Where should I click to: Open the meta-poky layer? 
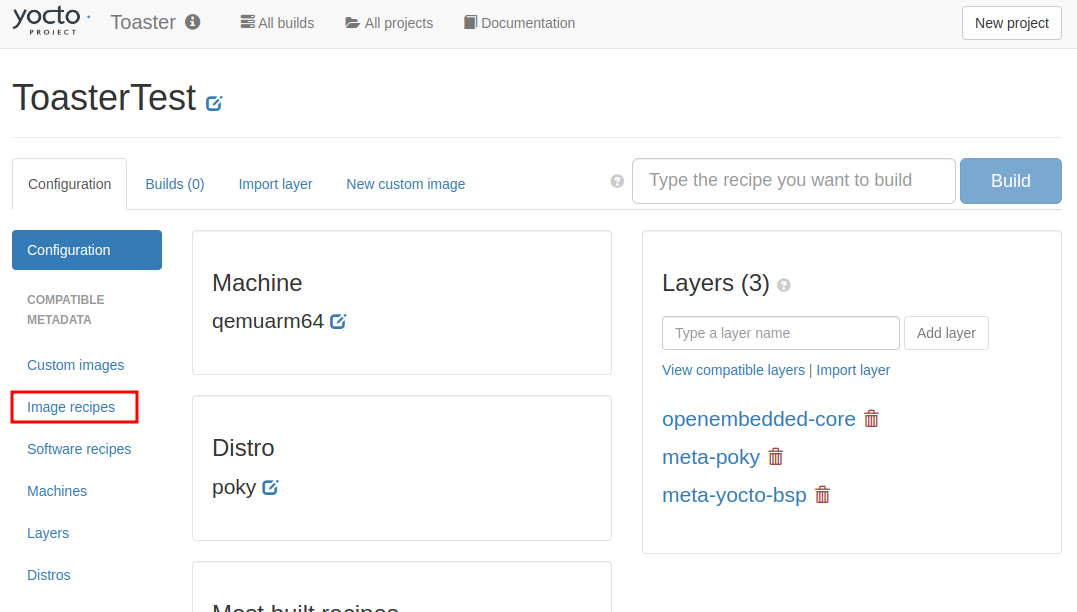click(711, 457)
